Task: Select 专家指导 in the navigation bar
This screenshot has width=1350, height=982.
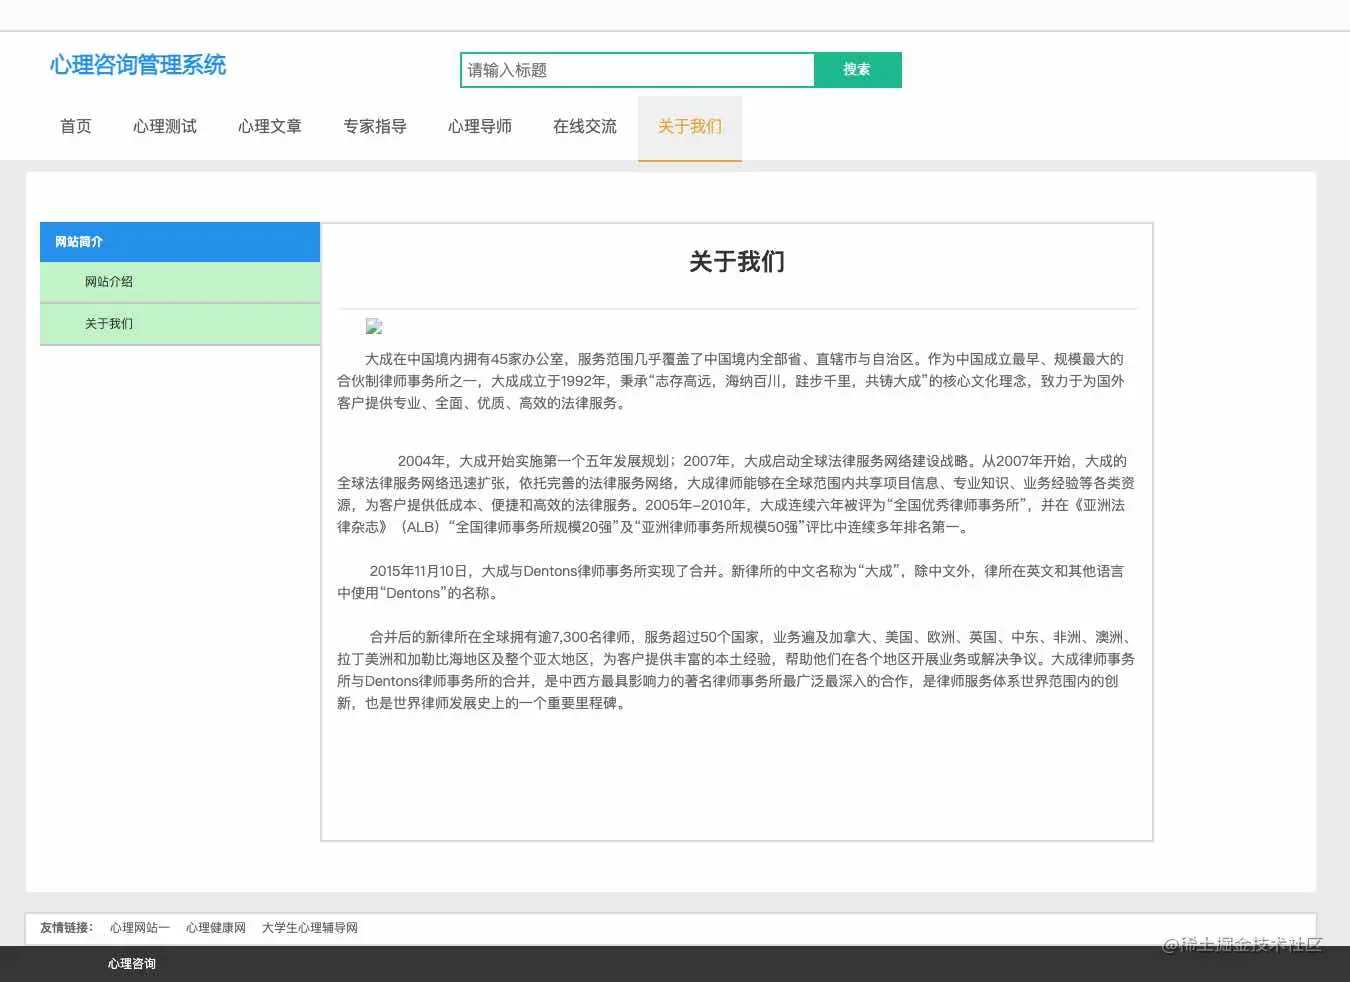Action: (375, 127)
